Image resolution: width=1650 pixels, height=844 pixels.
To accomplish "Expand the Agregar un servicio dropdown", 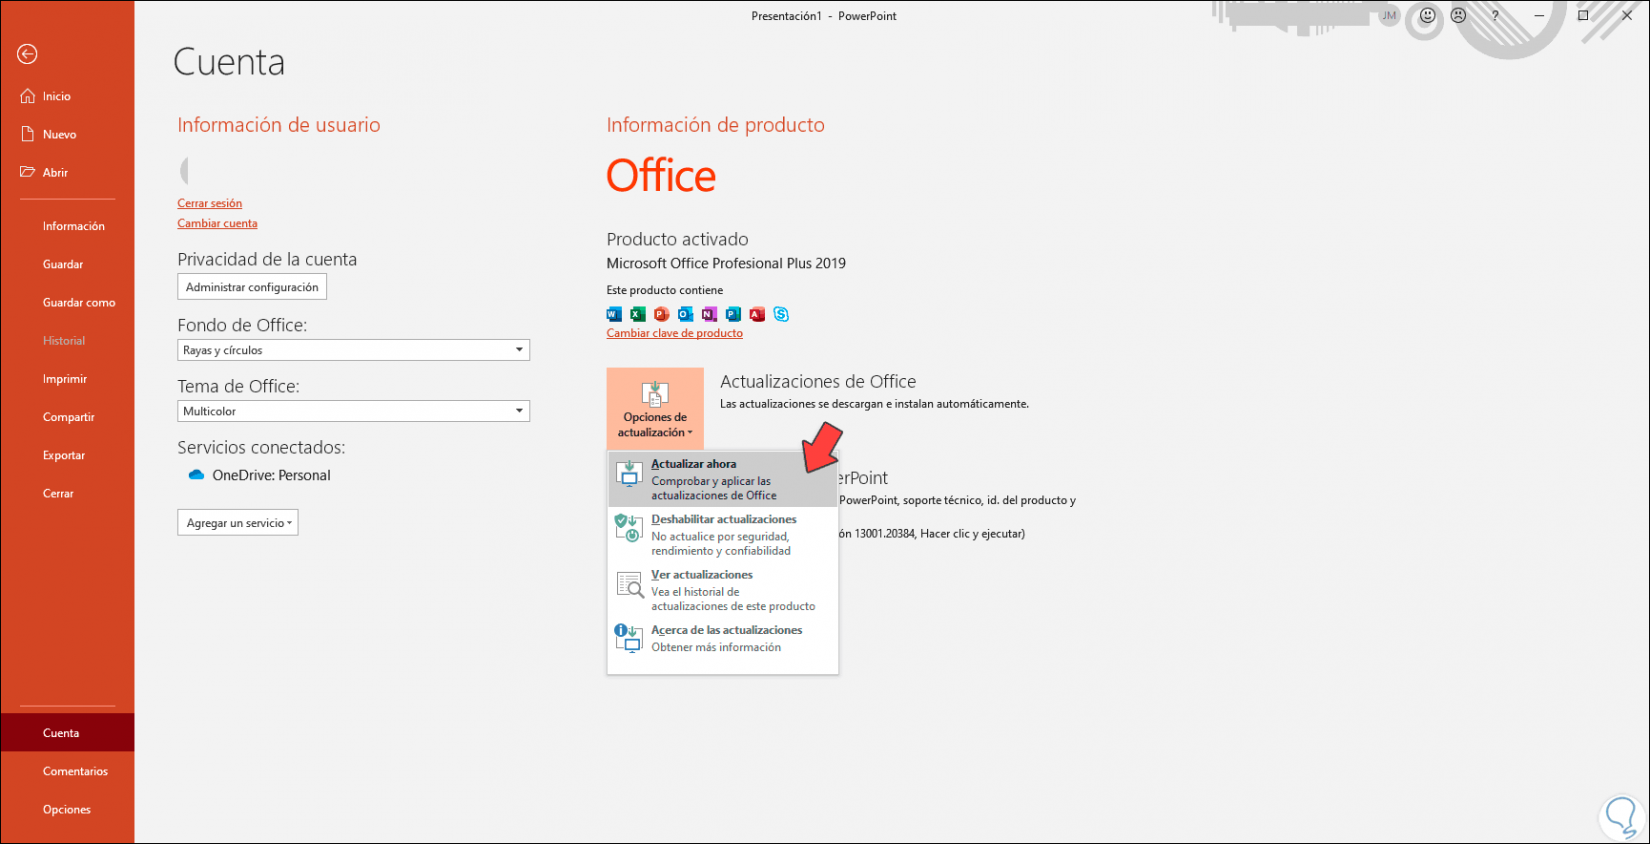I will click(x=238, y=523).
